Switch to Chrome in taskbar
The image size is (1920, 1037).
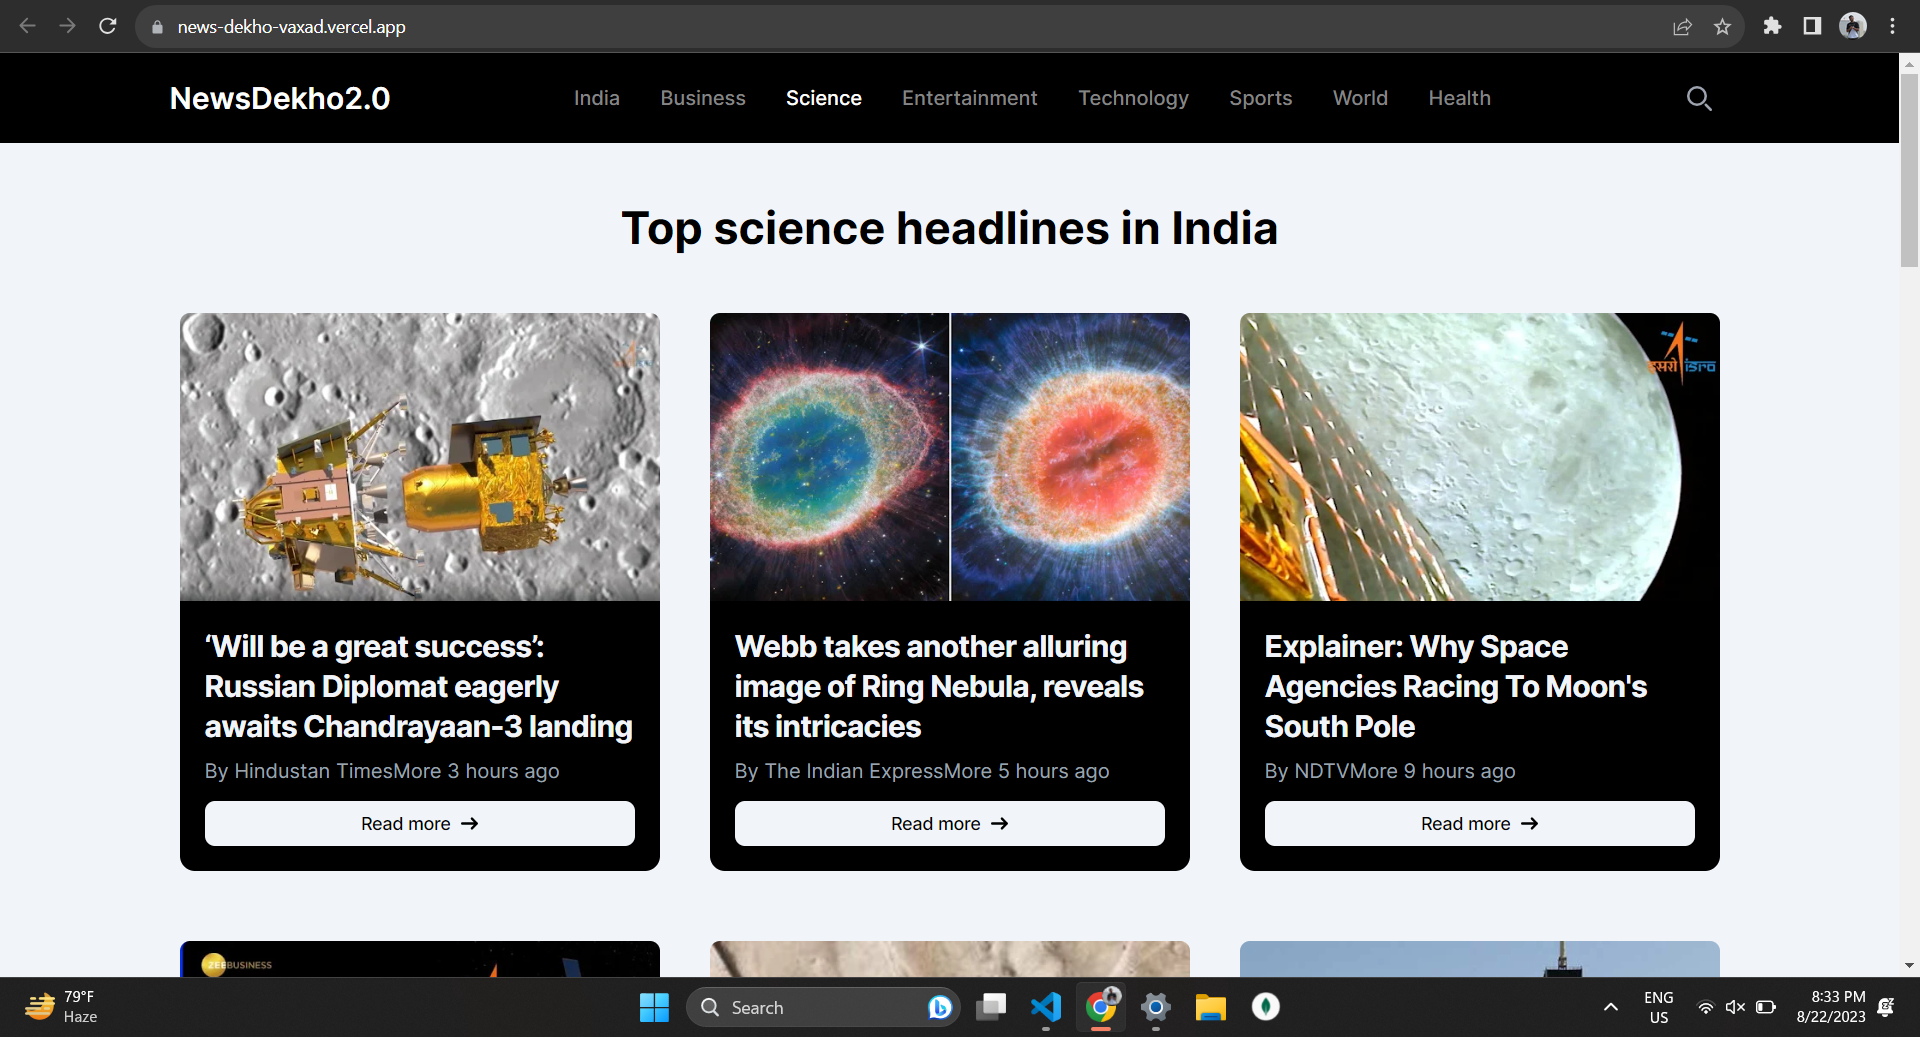[x=1101, y=1007]
